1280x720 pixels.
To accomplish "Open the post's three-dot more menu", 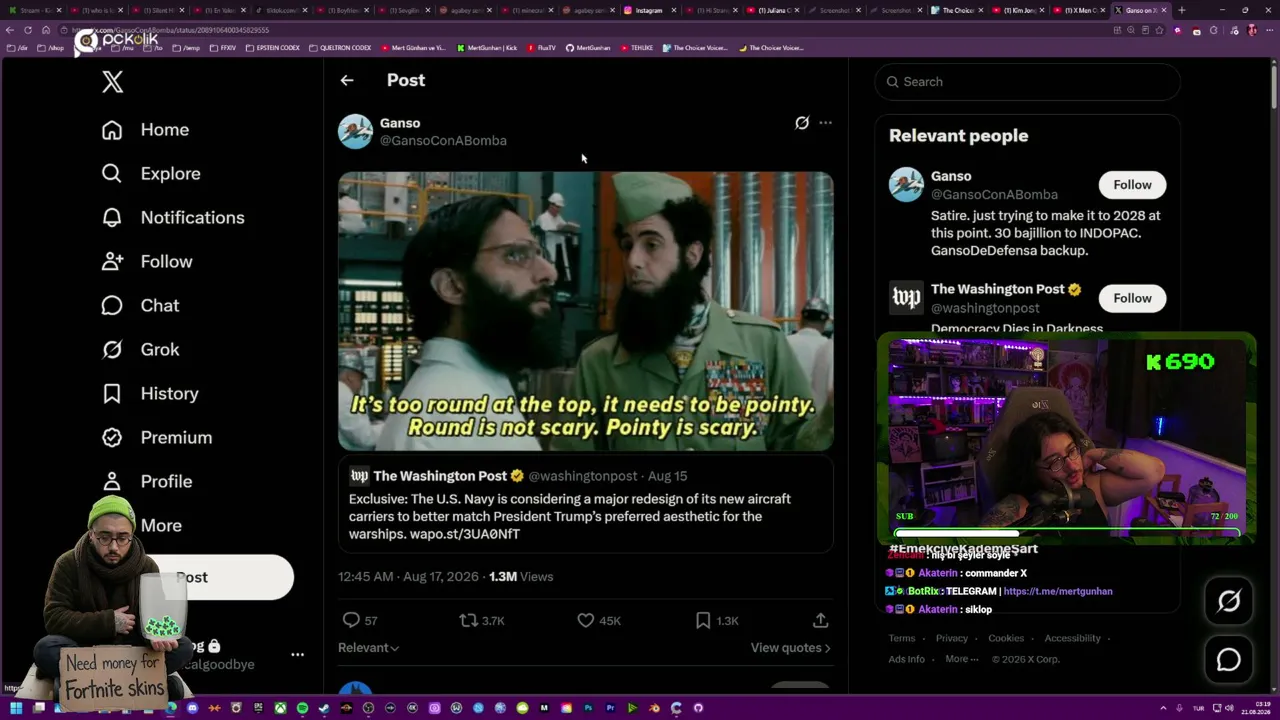I will 825,123.
